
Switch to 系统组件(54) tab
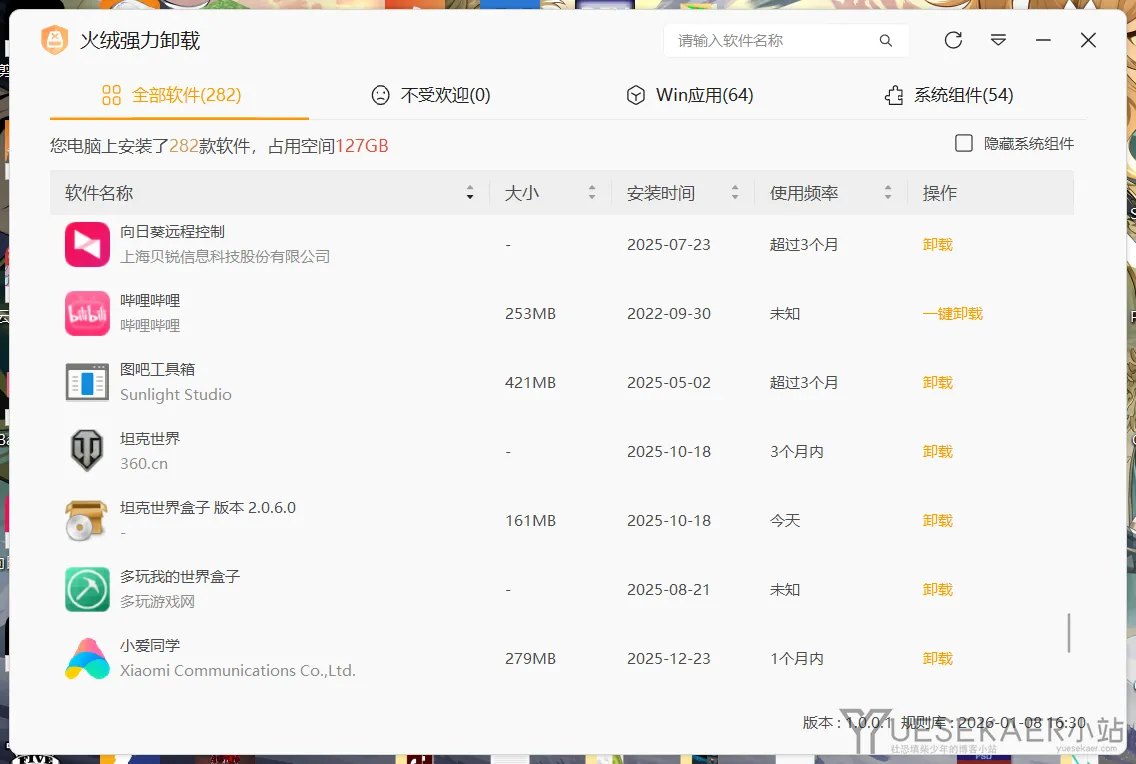tap(949, 95)
